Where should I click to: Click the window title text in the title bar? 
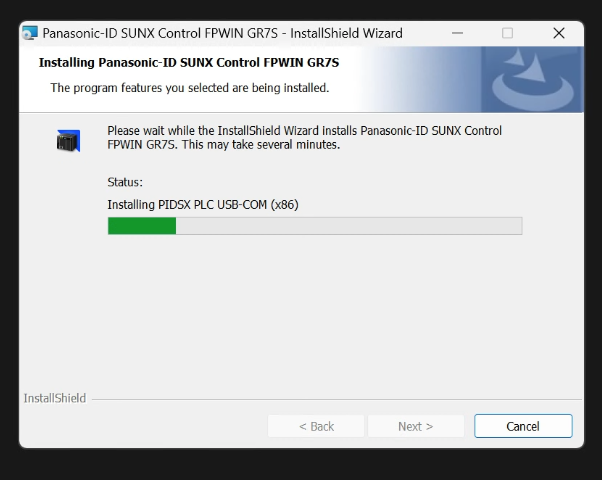(222, 33)
